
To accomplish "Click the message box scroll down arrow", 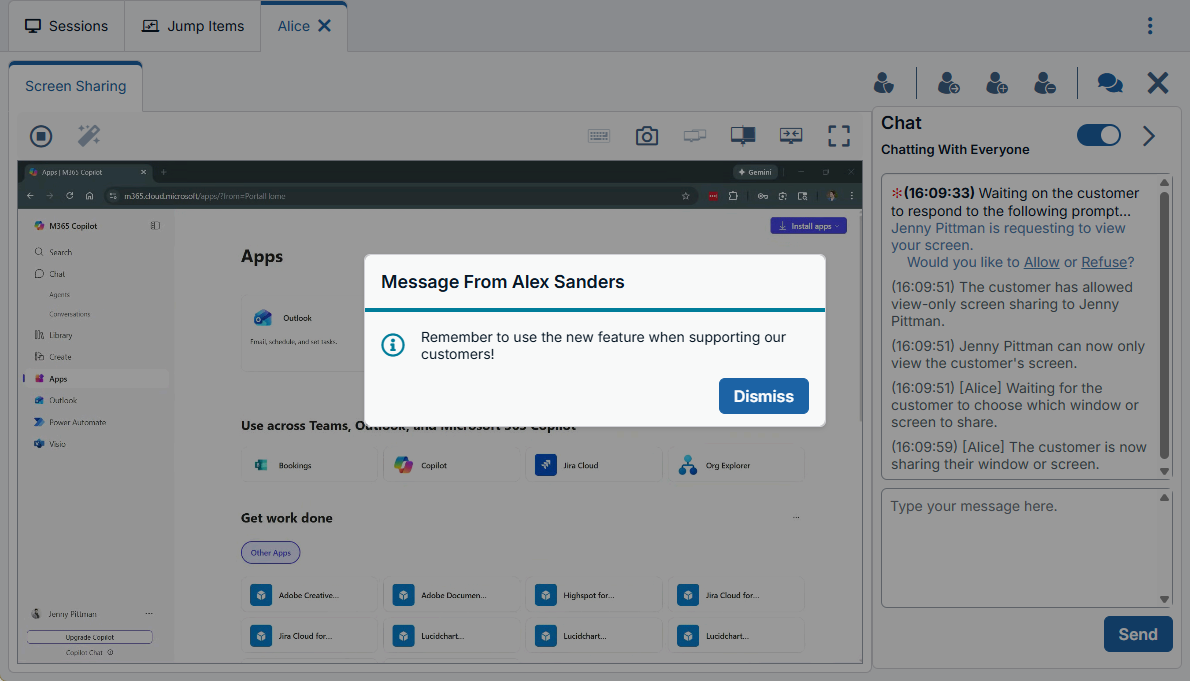I will pyautogui.click(x=1164, y=599).
